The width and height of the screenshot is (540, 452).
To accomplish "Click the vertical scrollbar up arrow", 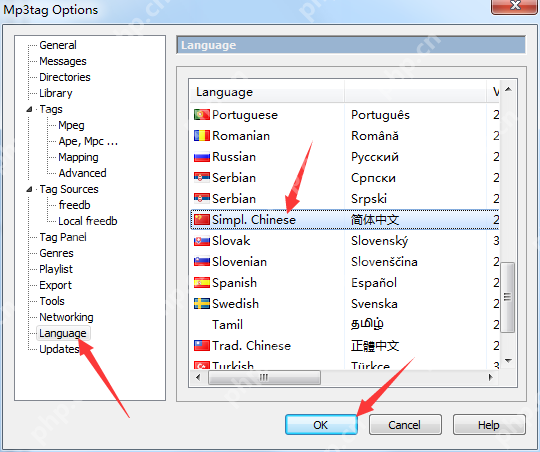I will (508, 89).
